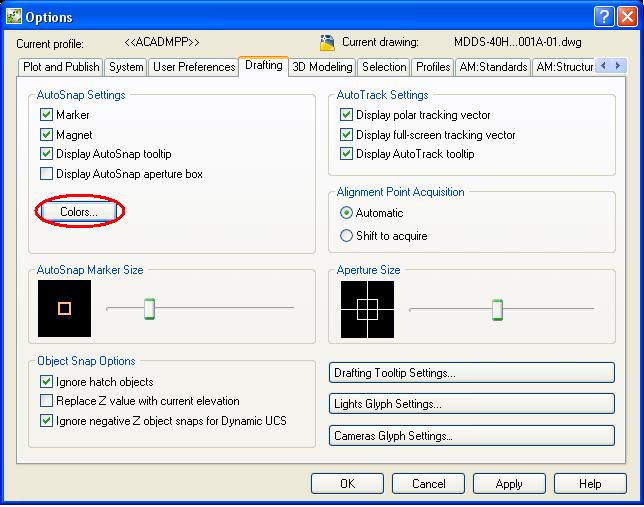
Task: Enable Display AutoSnap aperture box
Action: click(x=46, y=173)
